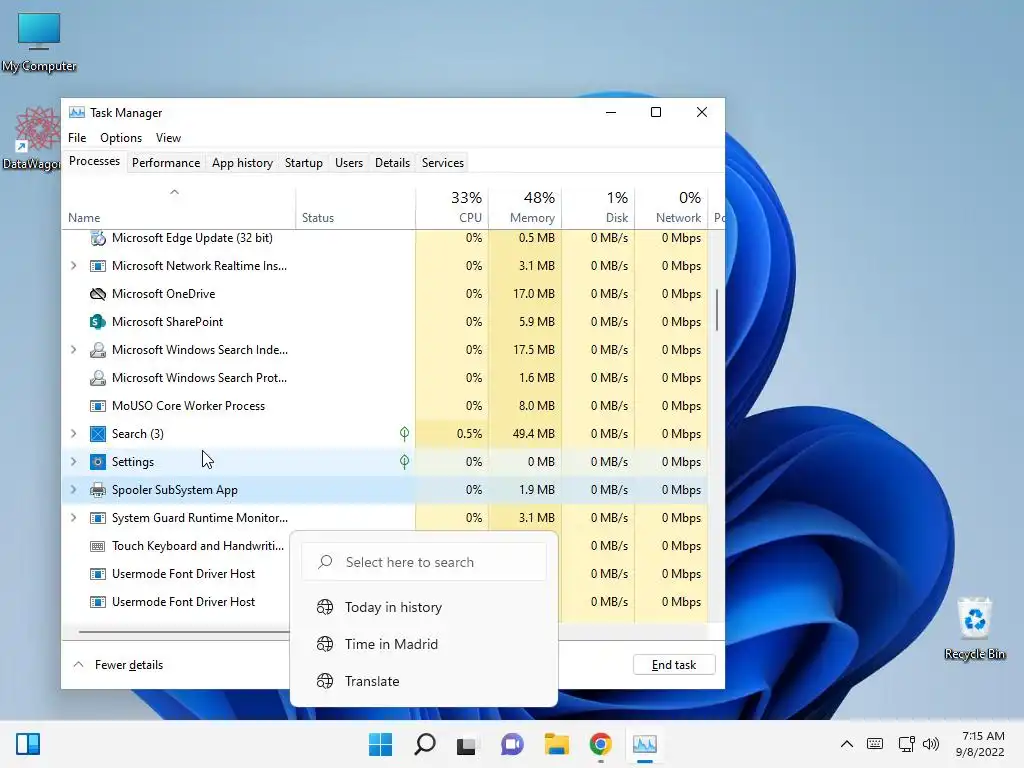Viewport: 1024px width, 768px height.
Task: Sort by the Network column header
Action: (671, 207)
